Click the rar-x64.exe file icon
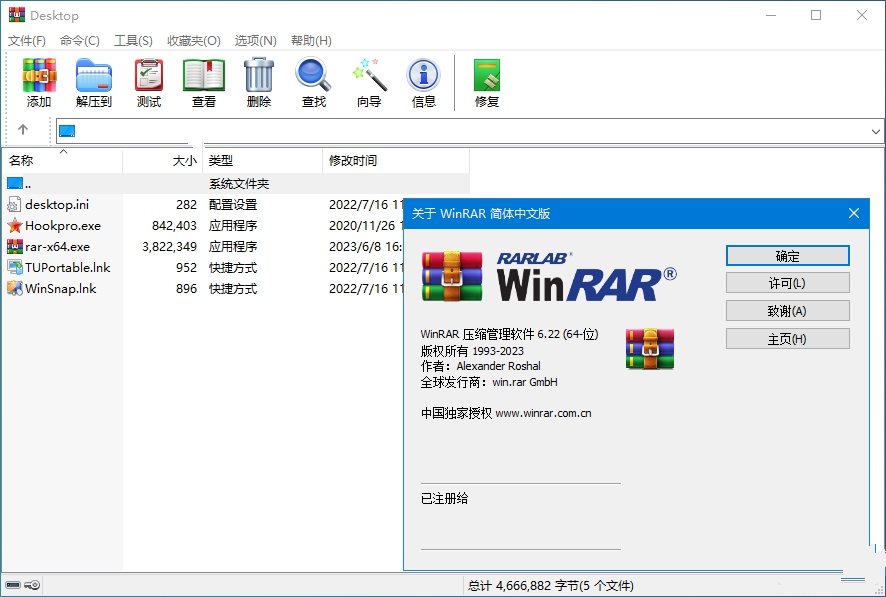The width and height of the screenshot is (886, 597). coord(15,246)
